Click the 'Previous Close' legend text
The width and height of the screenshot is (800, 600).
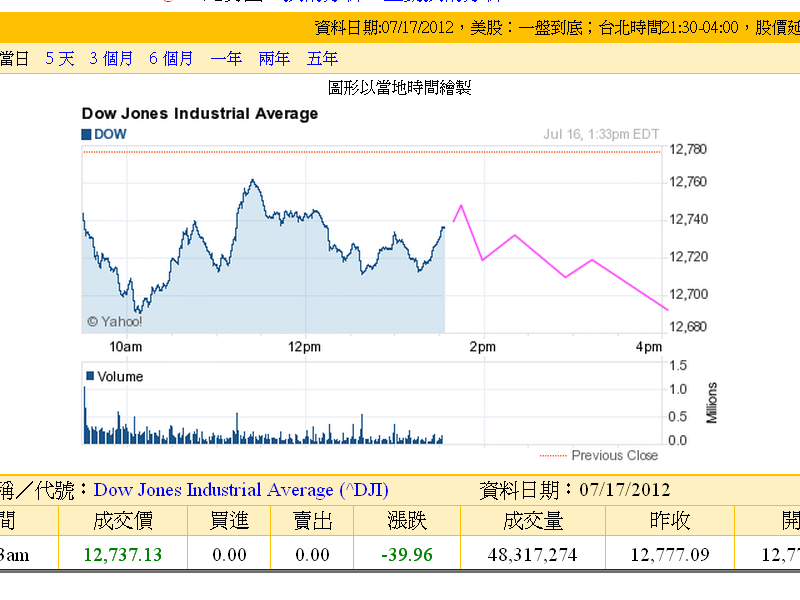point(615,455)
